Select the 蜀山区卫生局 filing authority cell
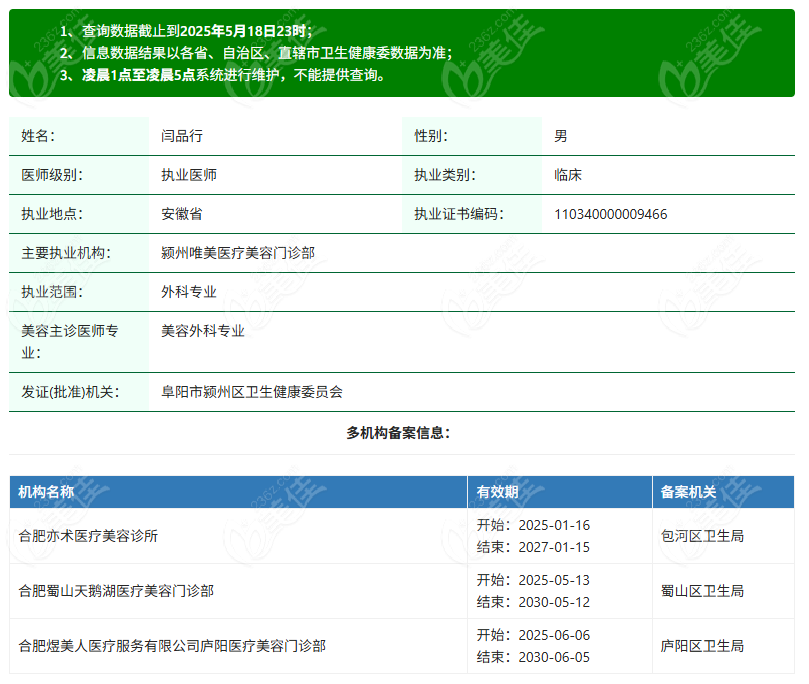The height and width of the screenshot is (684, 809). coord(702,591)
